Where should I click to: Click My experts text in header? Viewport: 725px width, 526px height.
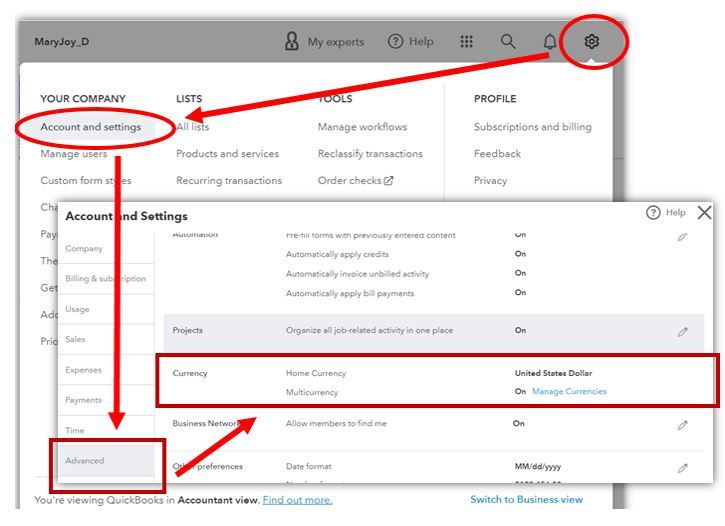click(x=336, y=42)
